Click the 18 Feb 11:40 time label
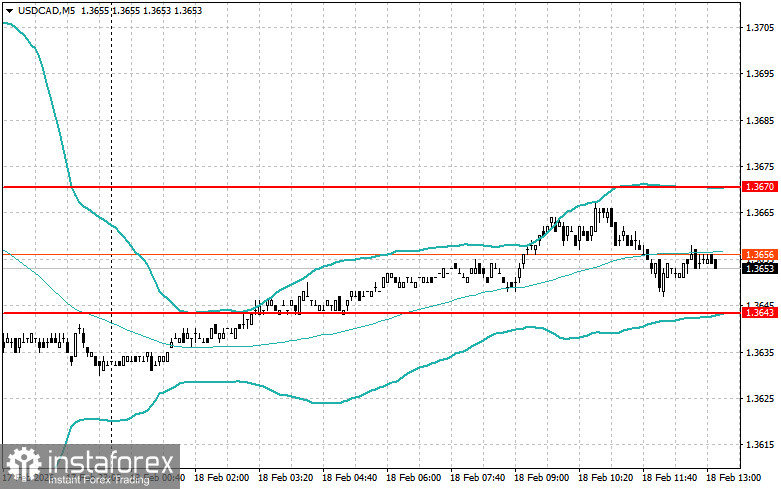781x489 pixels. pyautogui.click(x=669, y=478)
